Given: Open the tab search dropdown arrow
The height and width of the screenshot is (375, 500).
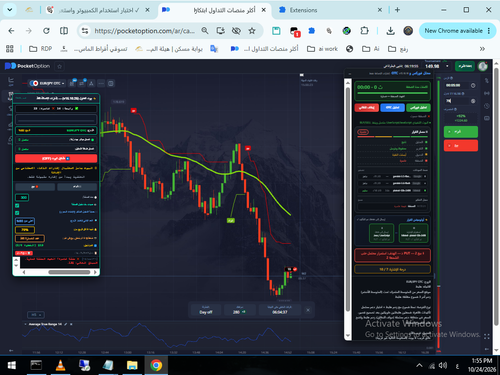Looking at the screenshot, I should point(10,10).
